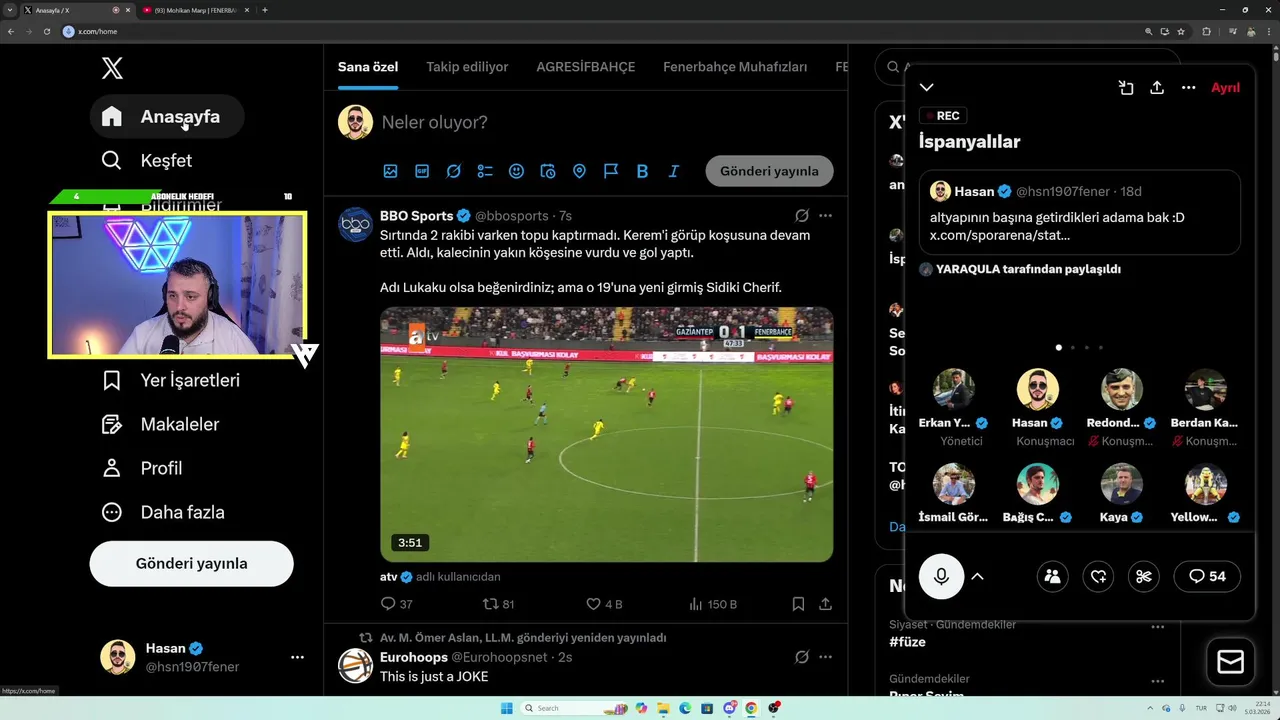Image resolution: width=1280 pixels, height=720 pixels.
Task: Open Space more options dots
Action: tap(1188, 88)
